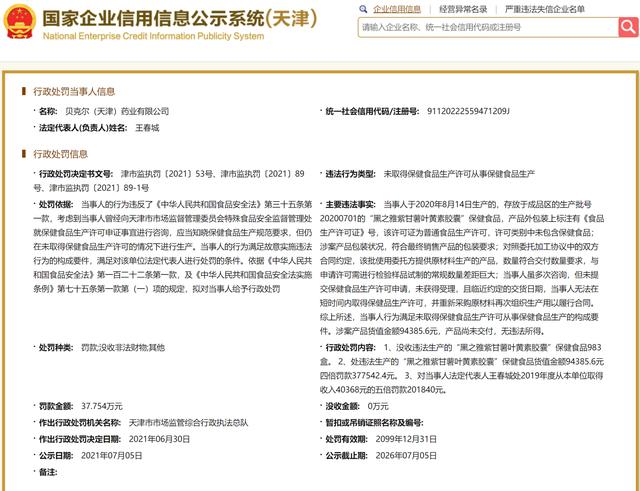Click the 作出行政处罚机关名称 label
Image resolution: width=640 pixels, height=491 pixels.
(80, 422)
